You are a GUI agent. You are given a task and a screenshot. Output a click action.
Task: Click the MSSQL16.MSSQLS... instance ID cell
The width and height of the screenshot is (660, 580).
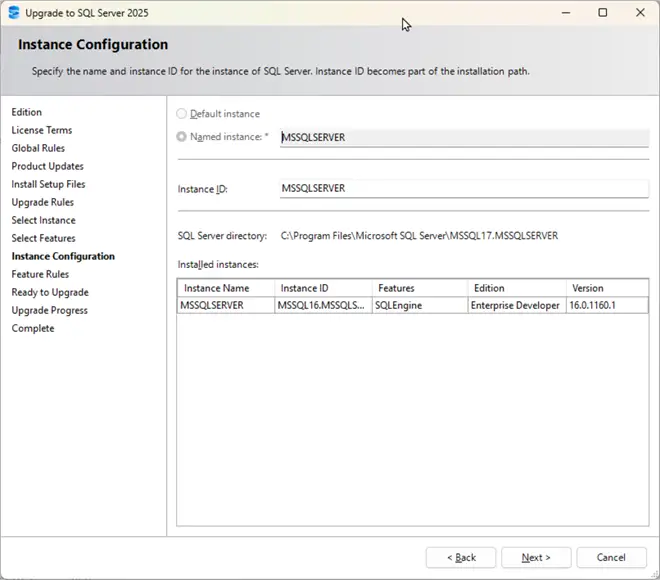[x=323, y=306]
